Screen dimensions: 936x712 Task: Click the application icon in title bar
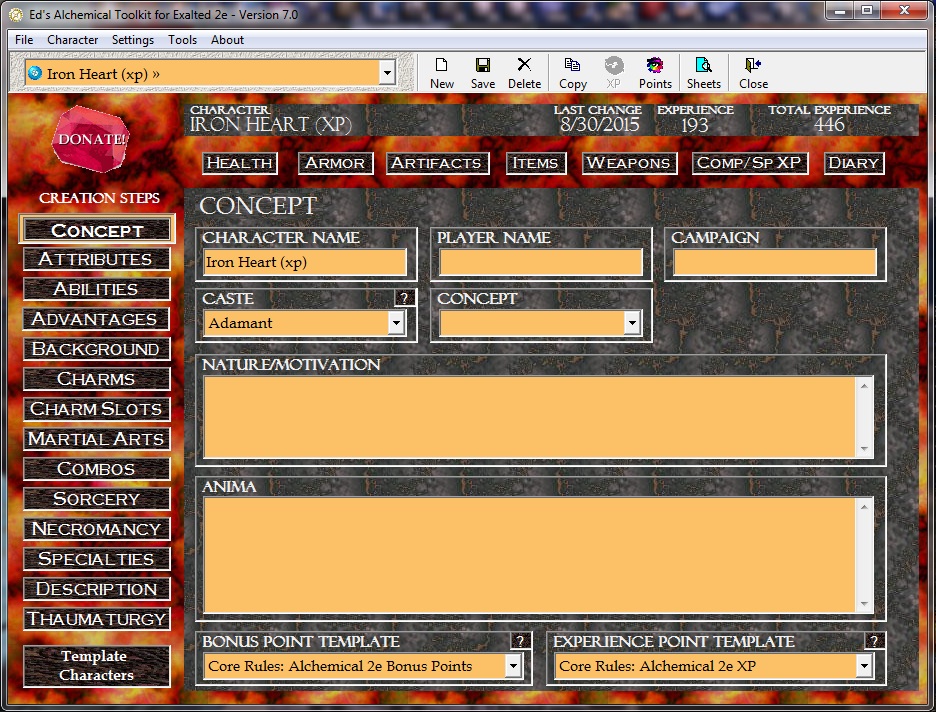pyautogui.click(x=16, y=14)
